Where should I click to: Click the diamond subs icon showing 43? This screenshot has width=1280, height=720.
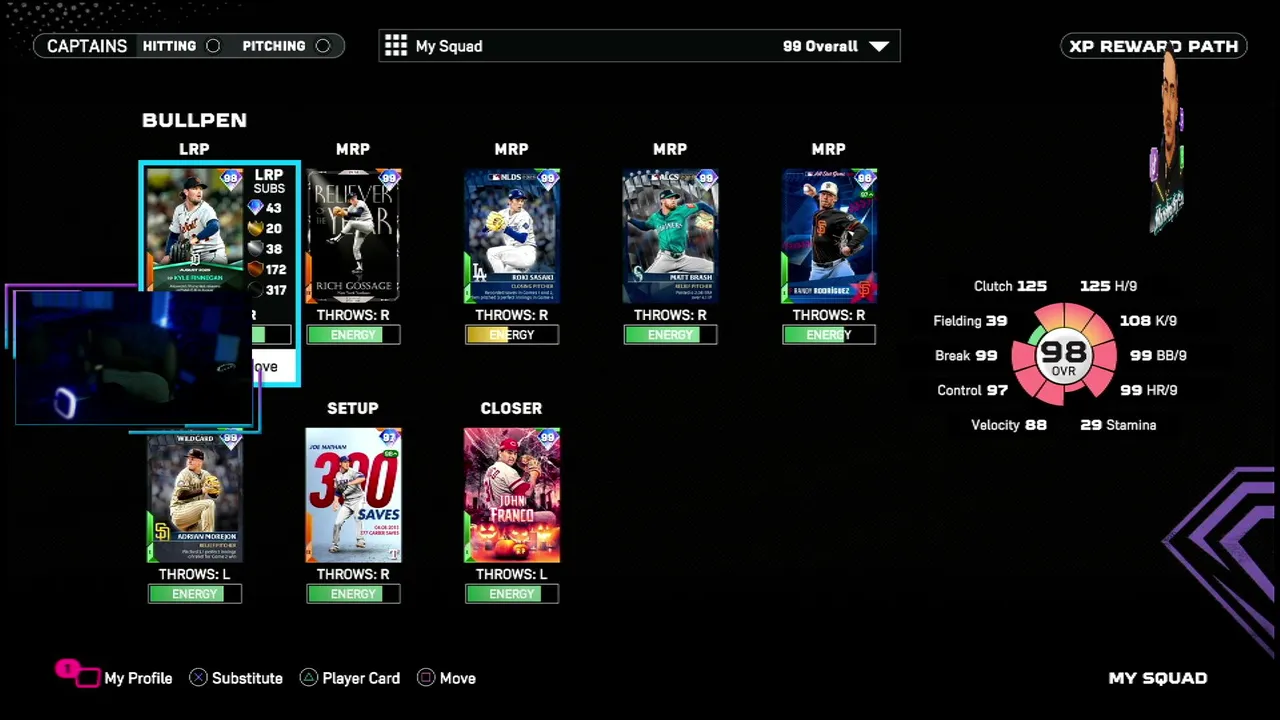pos(255,208)
